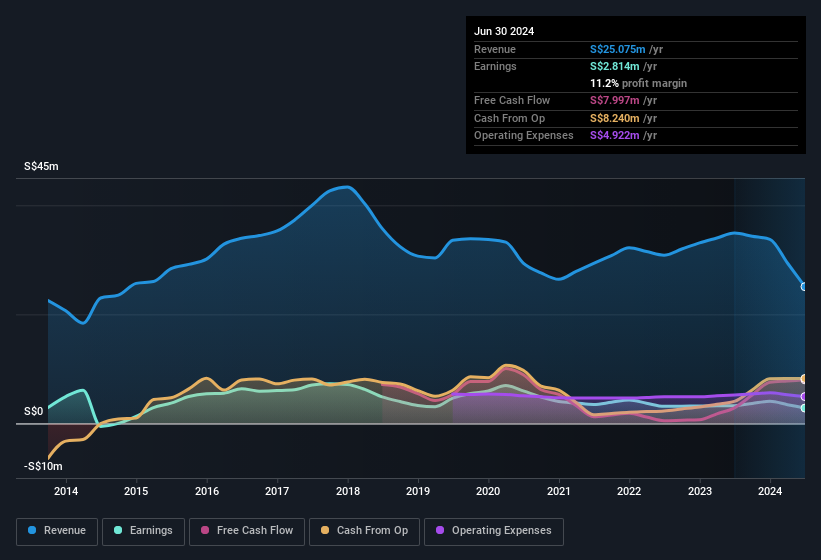Click the purple Operating Expenses end-point marker
The width and height of the screenshot is (821, 560).
[x=804, y=397]
